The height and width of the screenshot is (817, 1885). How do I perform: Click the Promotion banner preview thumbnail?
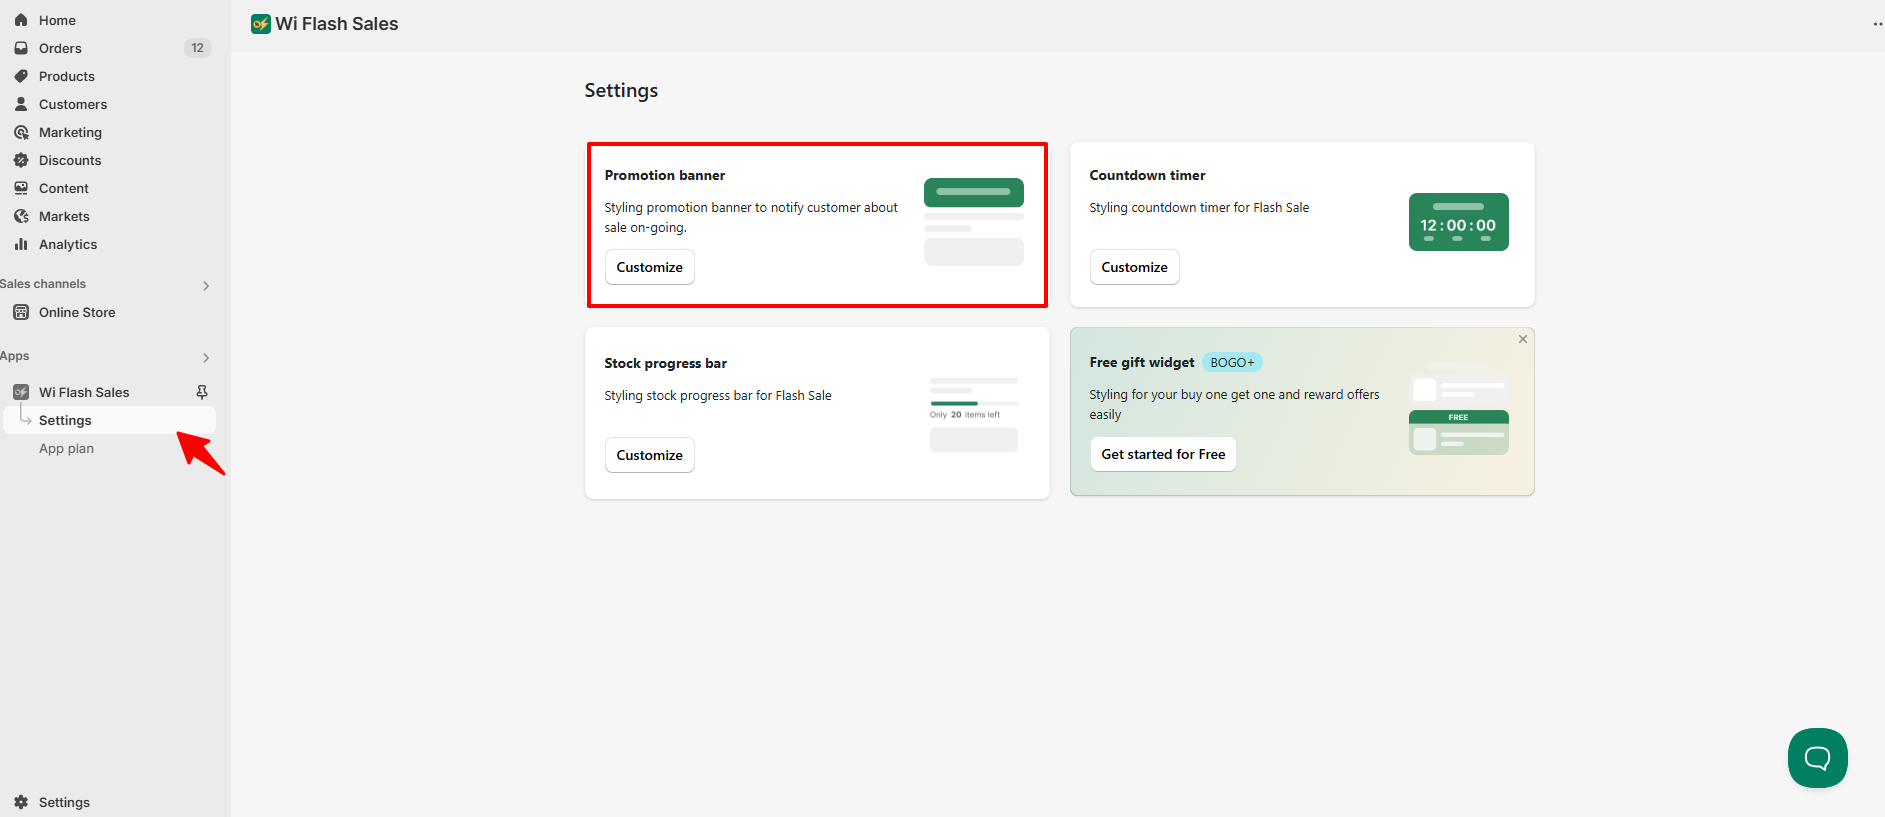point(973,222)
